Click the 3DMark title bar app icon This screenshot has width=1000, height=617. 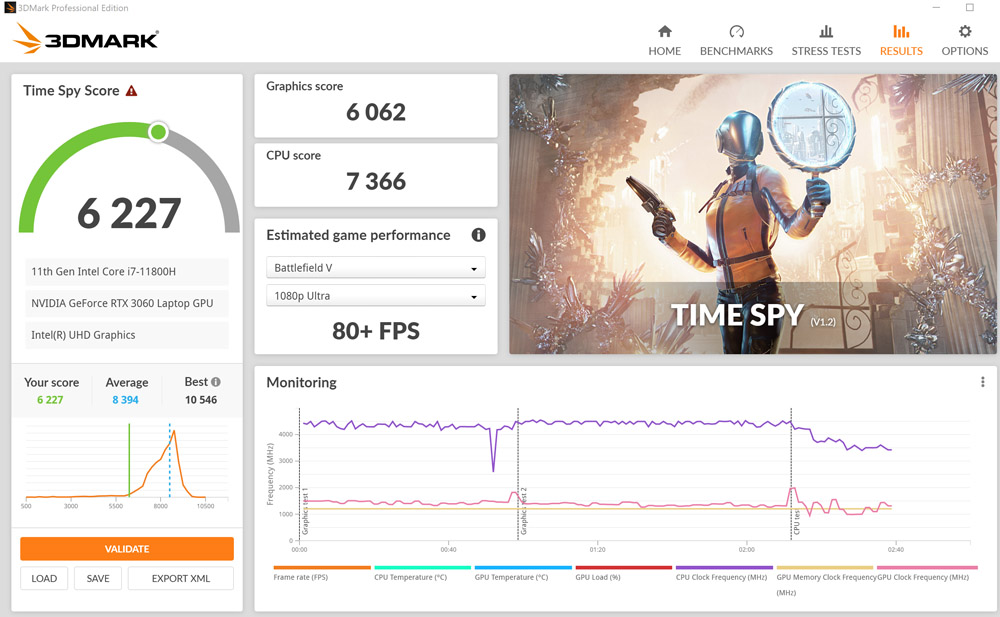tap(10, 8)
